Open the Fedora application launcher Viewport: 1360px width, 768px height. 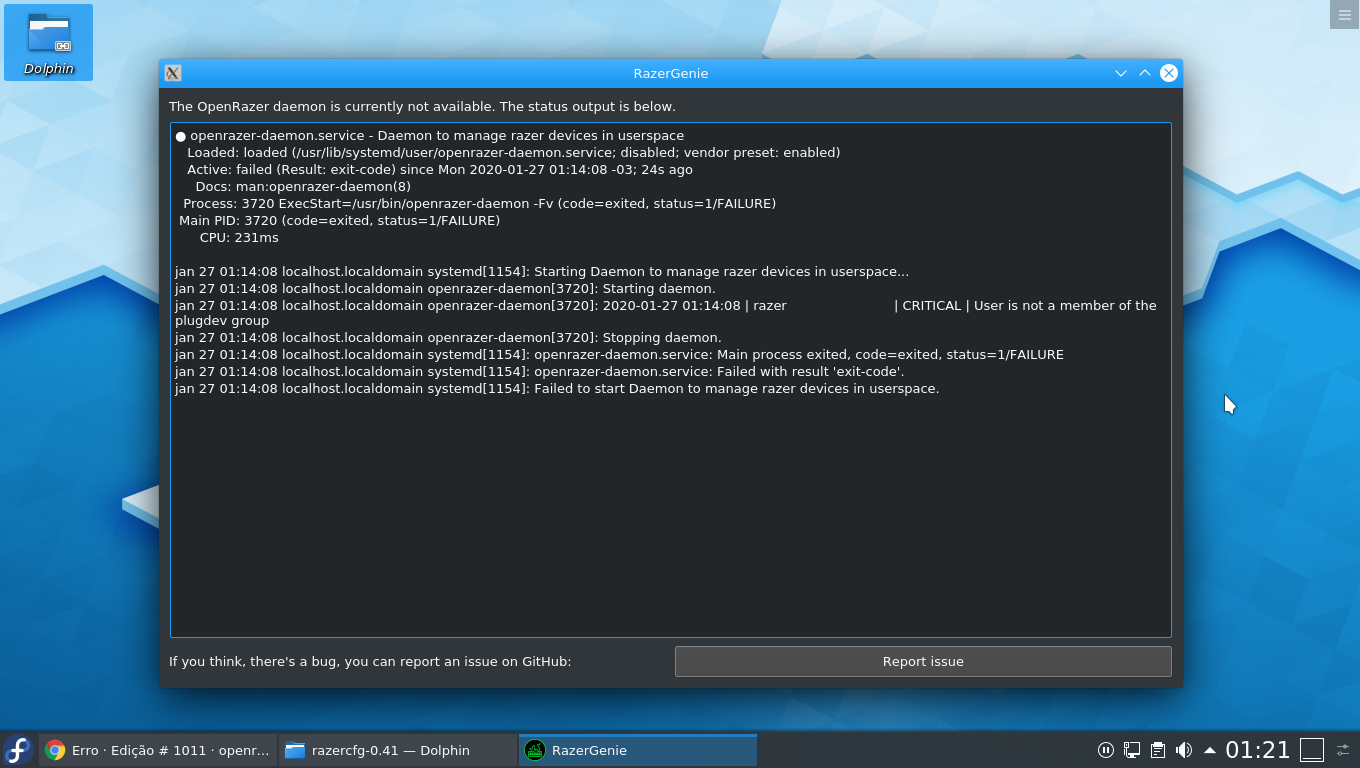(x=17, y=750)
